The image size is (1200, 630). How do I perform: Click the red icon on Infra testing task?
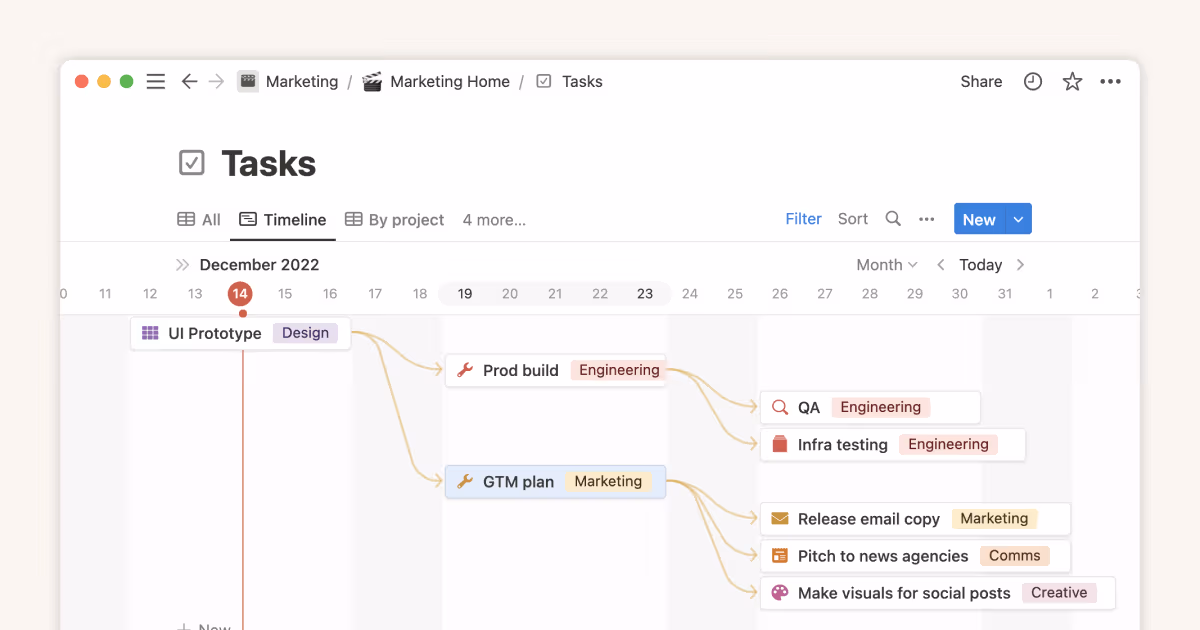click(x=781, y=444)
